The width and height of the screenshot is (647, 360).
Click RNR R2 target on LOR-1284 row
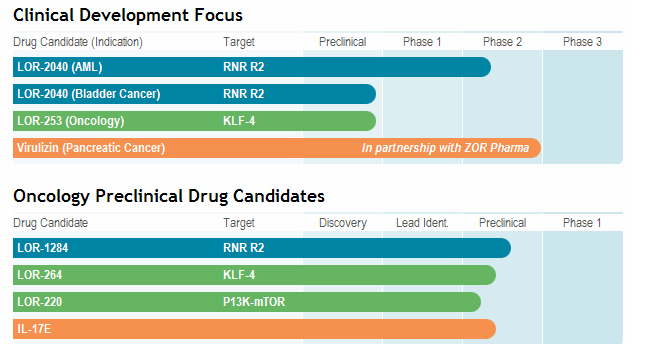243,248
